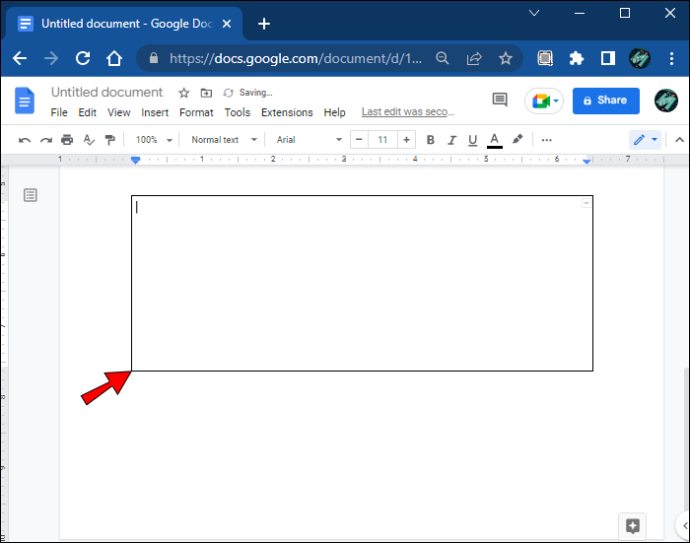Open the View menu
The image size is (690, 543).
(x=119, y=113)
